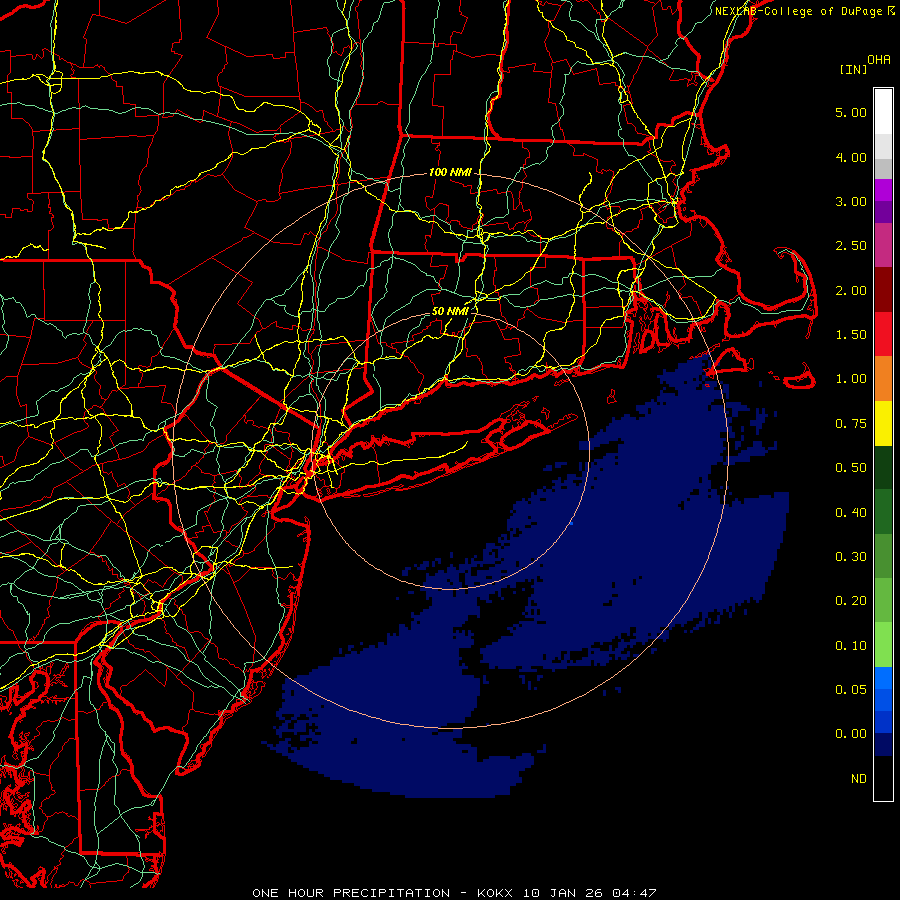
Task: Click the 0.05 legend value
Action: pos(851,690)
